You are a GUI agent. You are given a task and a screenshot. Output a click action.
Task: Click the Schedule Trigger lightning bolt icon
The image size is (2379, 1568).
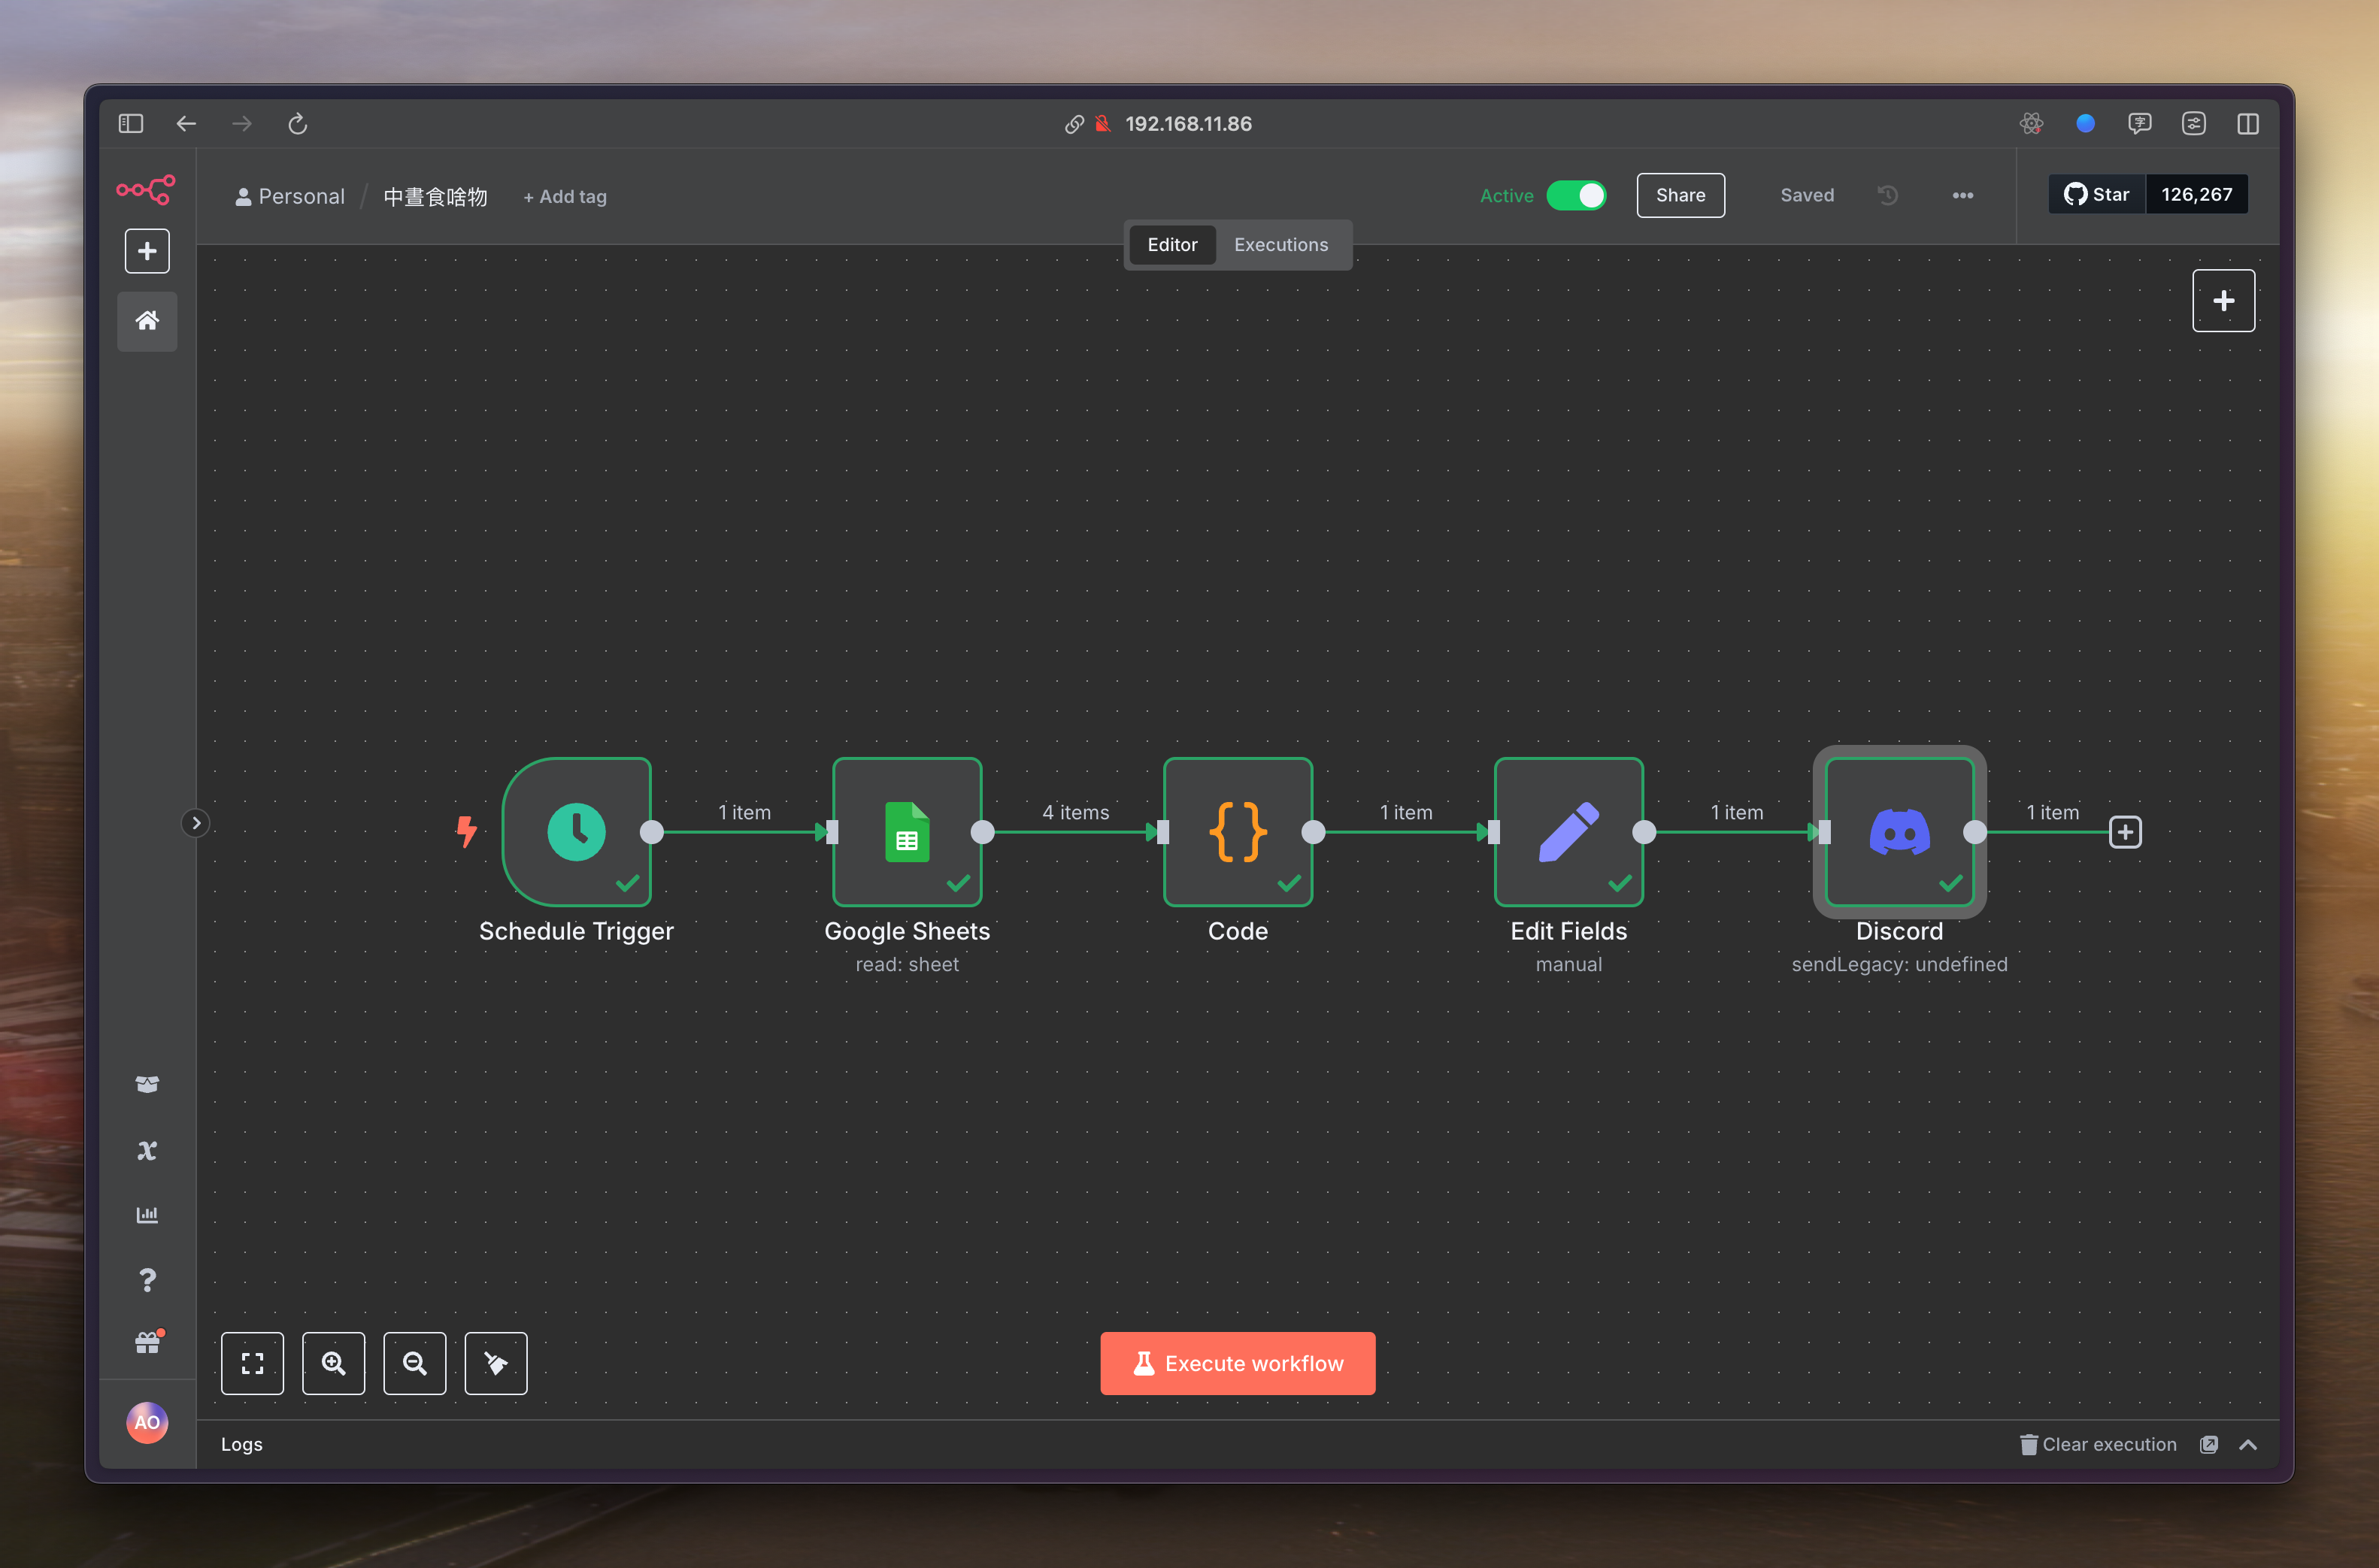467,831
